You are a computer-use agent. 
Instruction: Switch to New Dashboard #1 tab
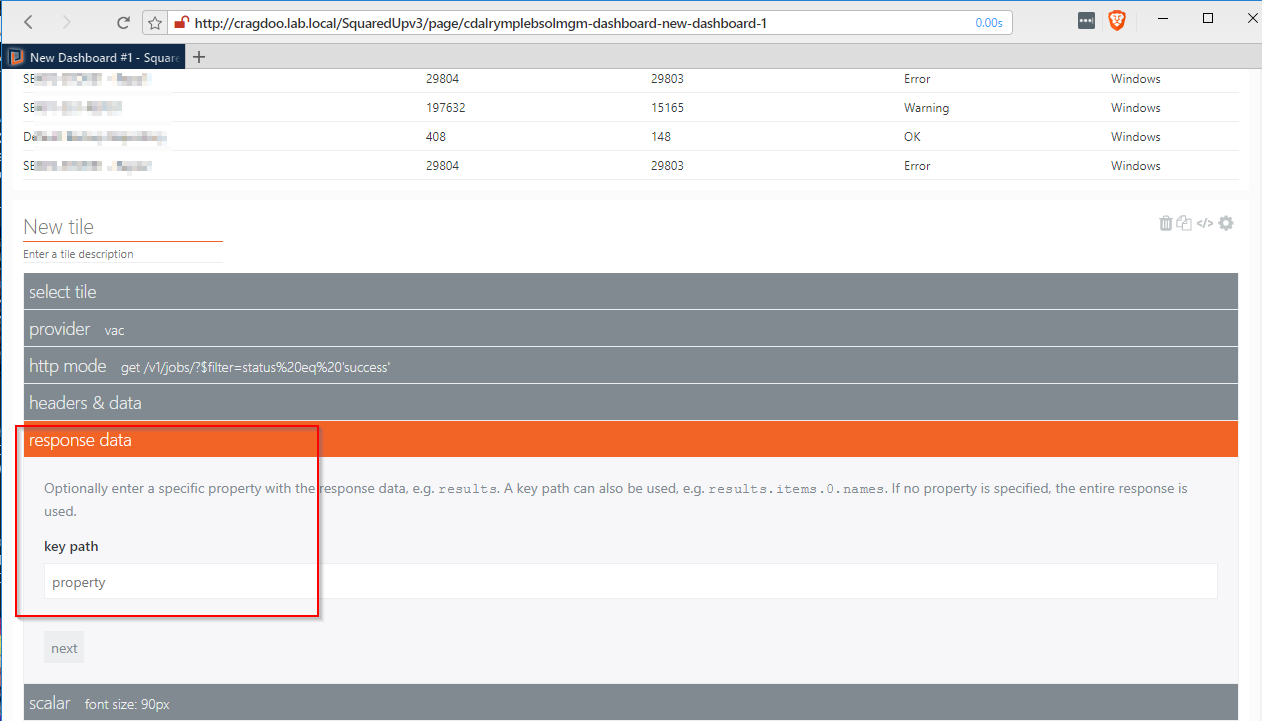pos(95,57)
